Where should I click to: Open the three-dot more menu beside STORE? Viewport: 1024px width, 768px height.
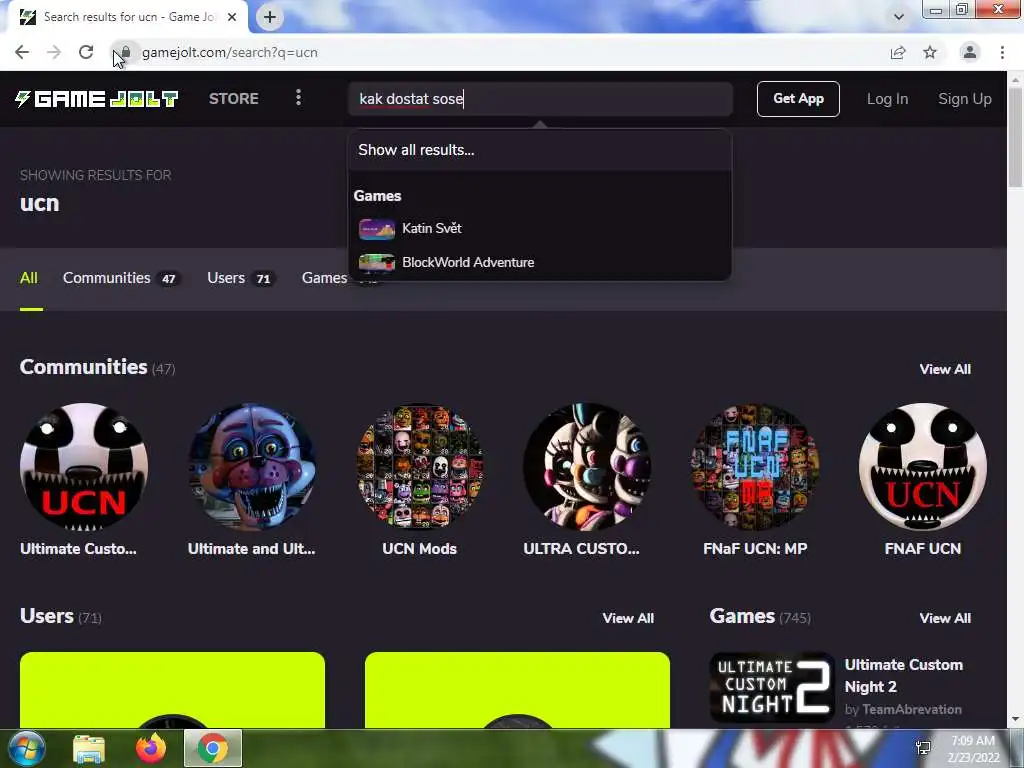(x=298, y=98)
